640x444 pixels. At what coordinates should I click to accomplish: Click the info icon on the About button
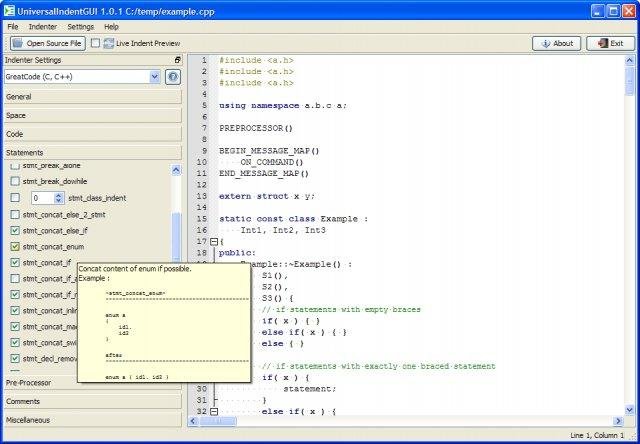544,44
